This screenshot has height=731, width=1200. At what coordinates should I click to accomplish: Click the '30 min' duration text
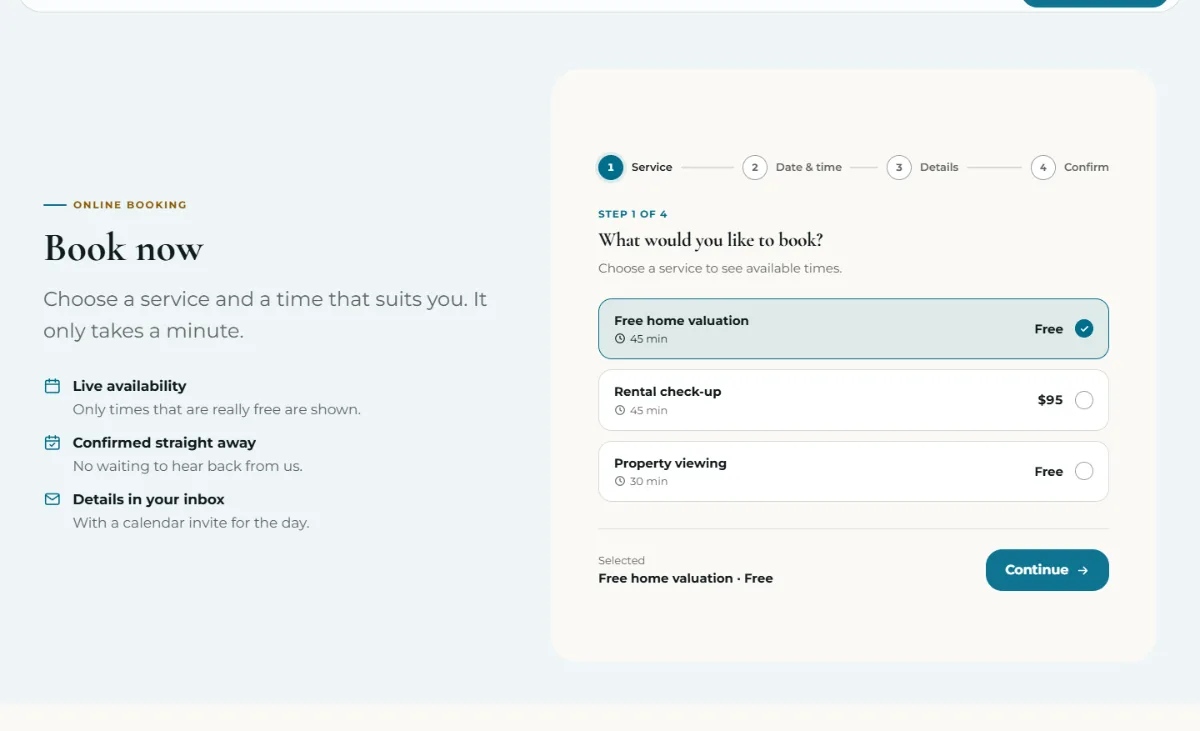(648, 482)
